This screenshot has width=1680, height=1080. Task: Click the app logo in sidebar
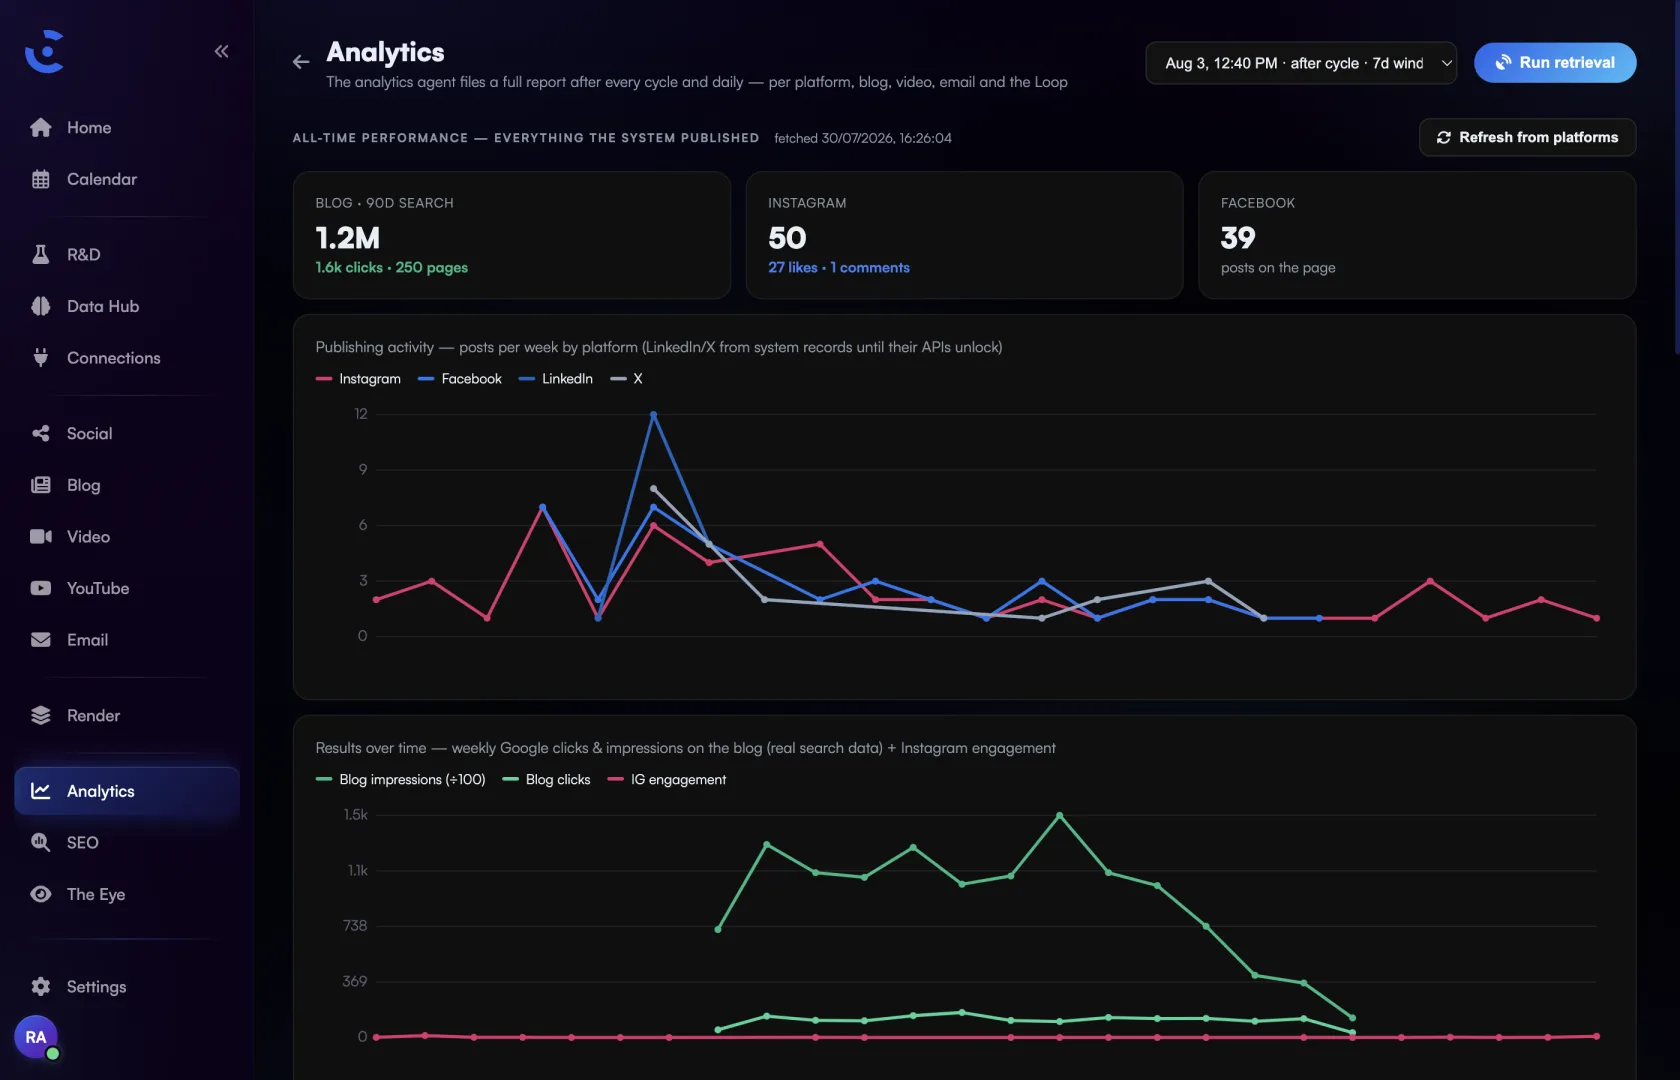pos(45,51)
